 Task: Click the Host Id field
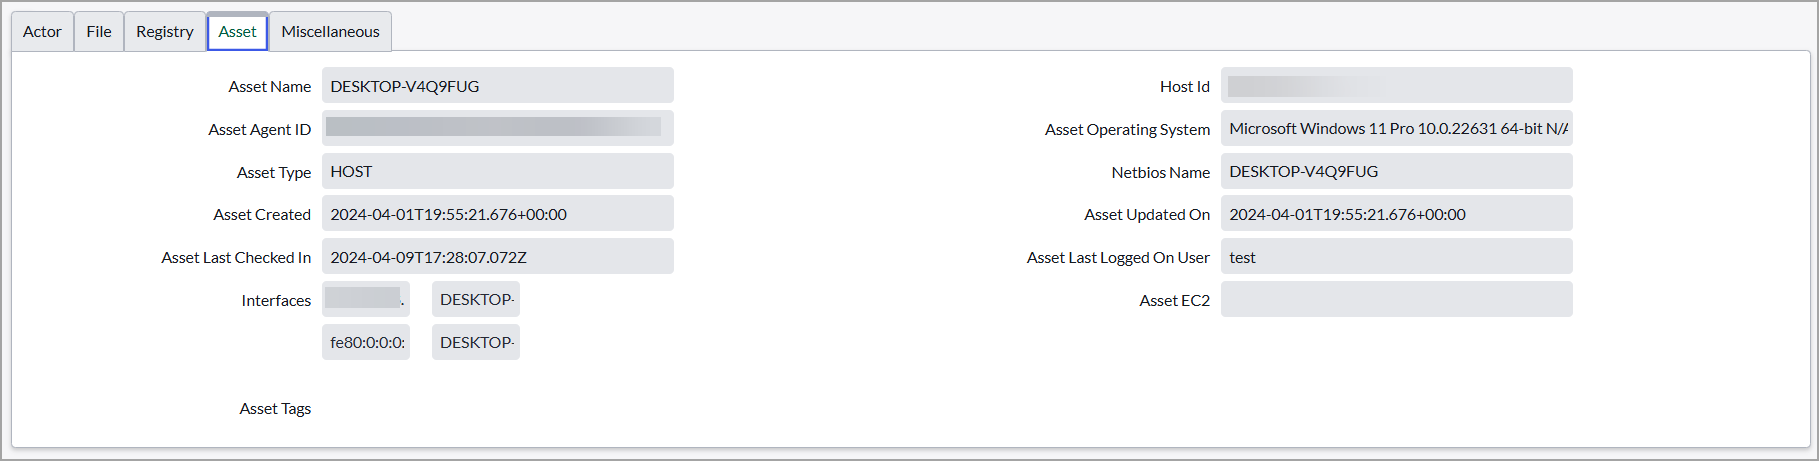click(1396, 86)
